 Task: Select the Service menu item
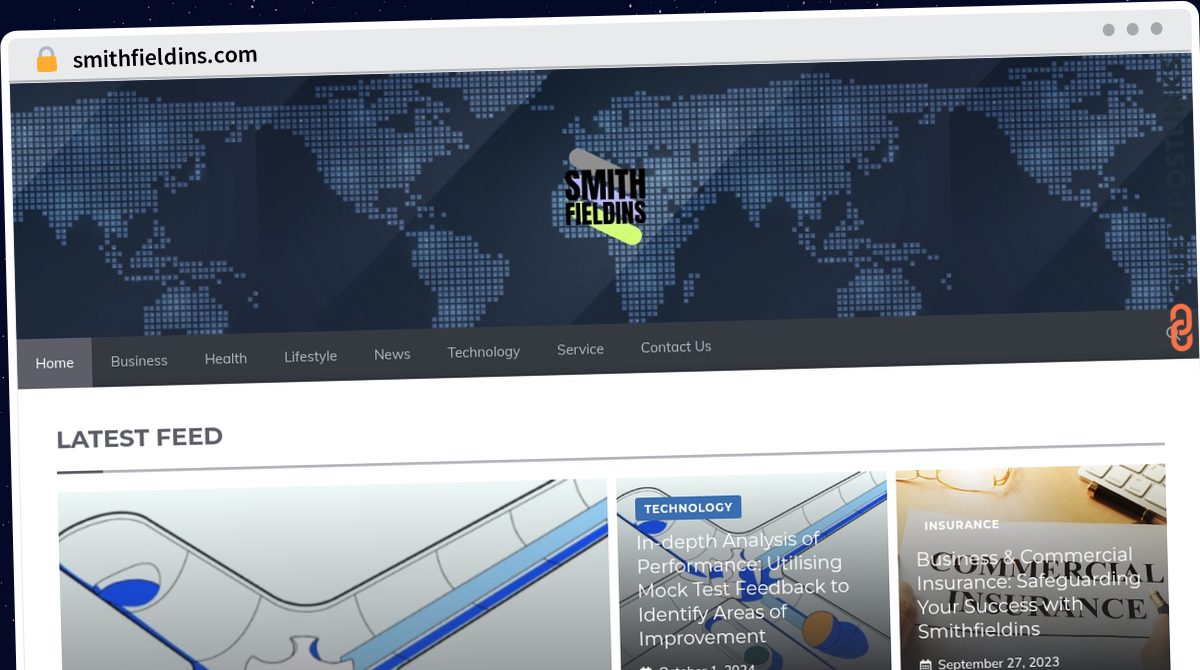580,349
